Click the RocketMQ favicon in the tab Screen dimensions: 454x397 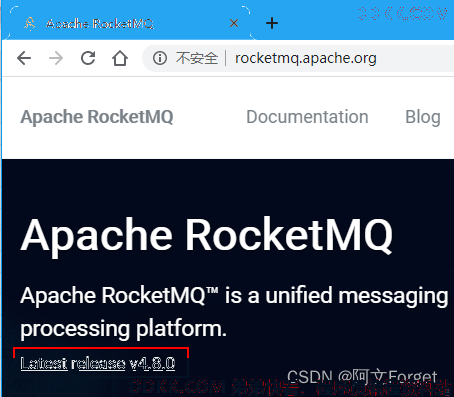coord(30,24)
